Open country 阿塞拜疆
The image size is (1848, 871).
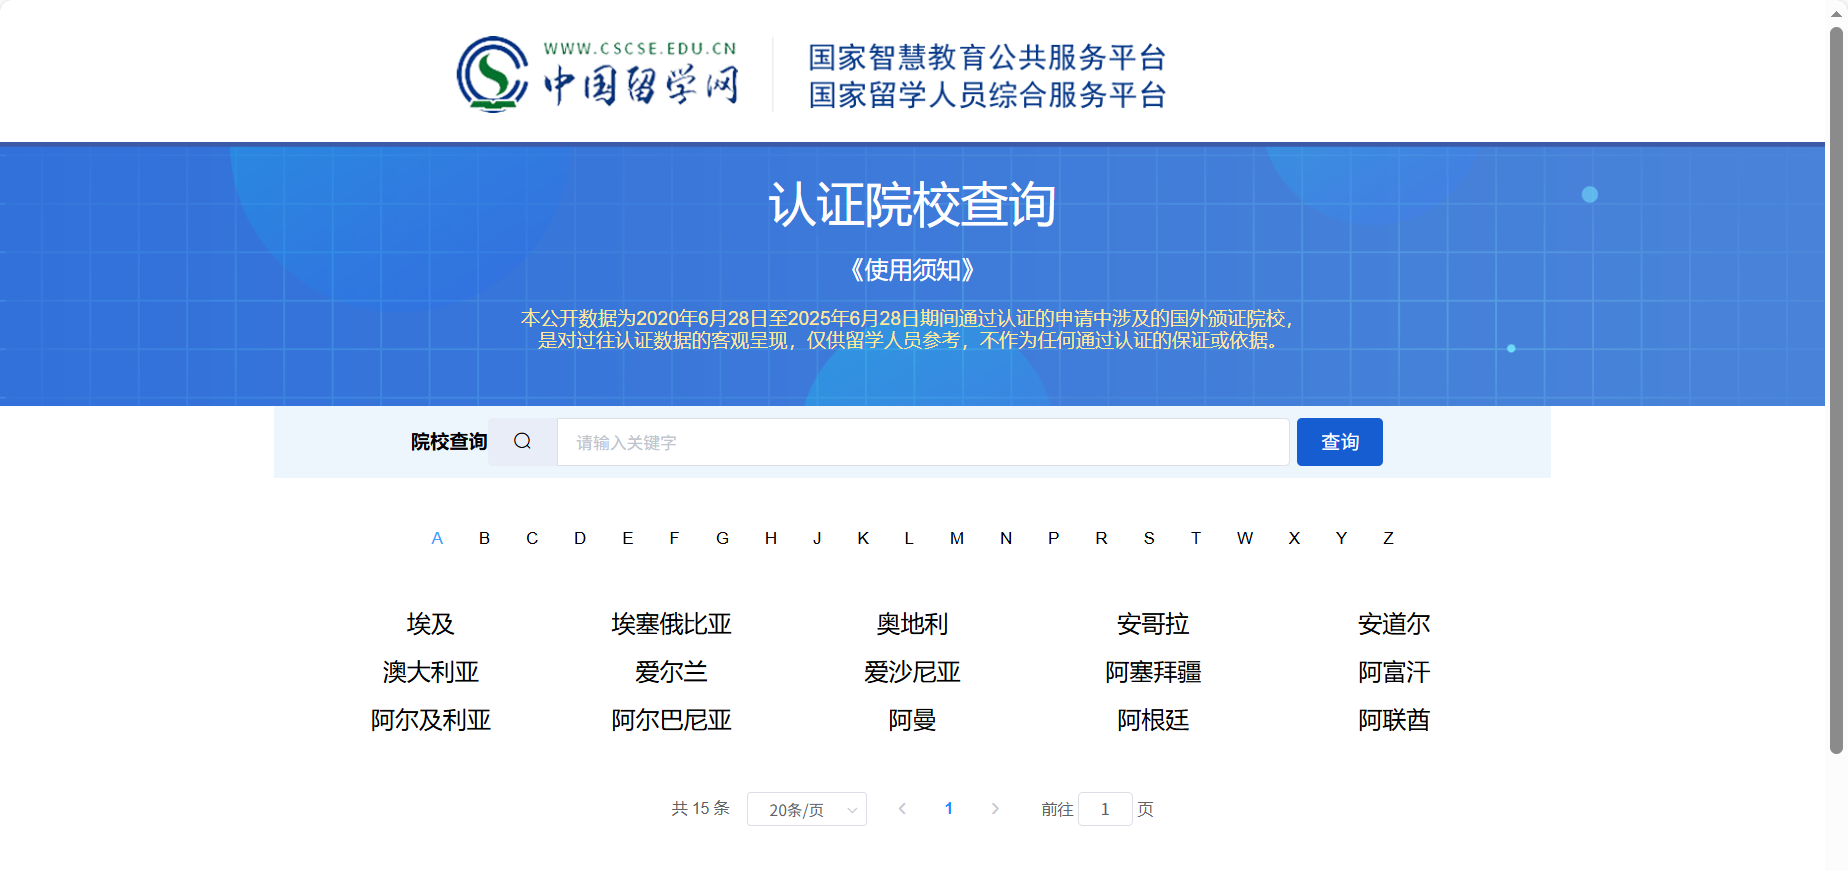tap(1153, 672)
